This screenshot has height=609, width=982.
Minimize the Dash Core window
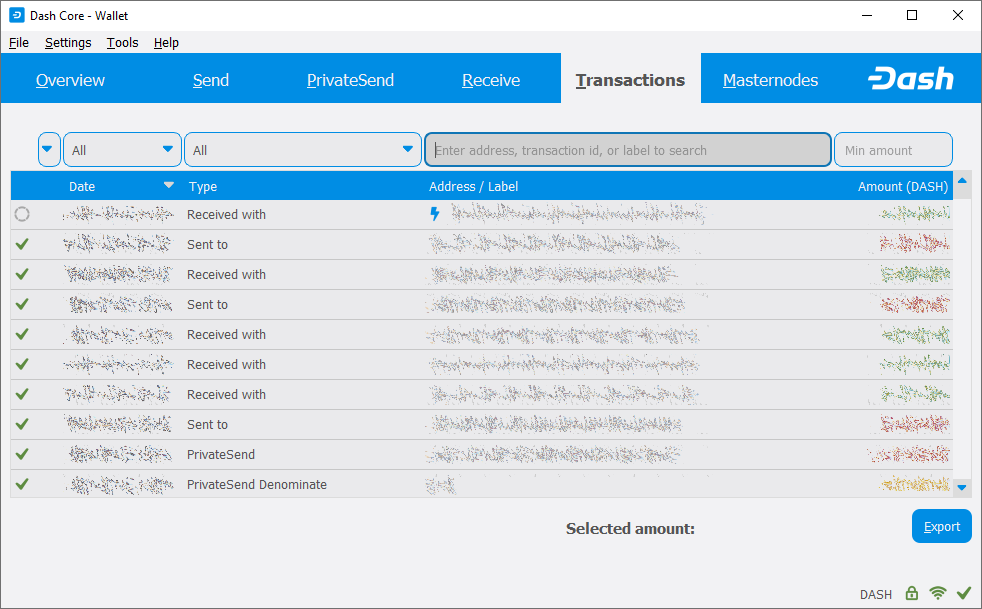[867, 15]
